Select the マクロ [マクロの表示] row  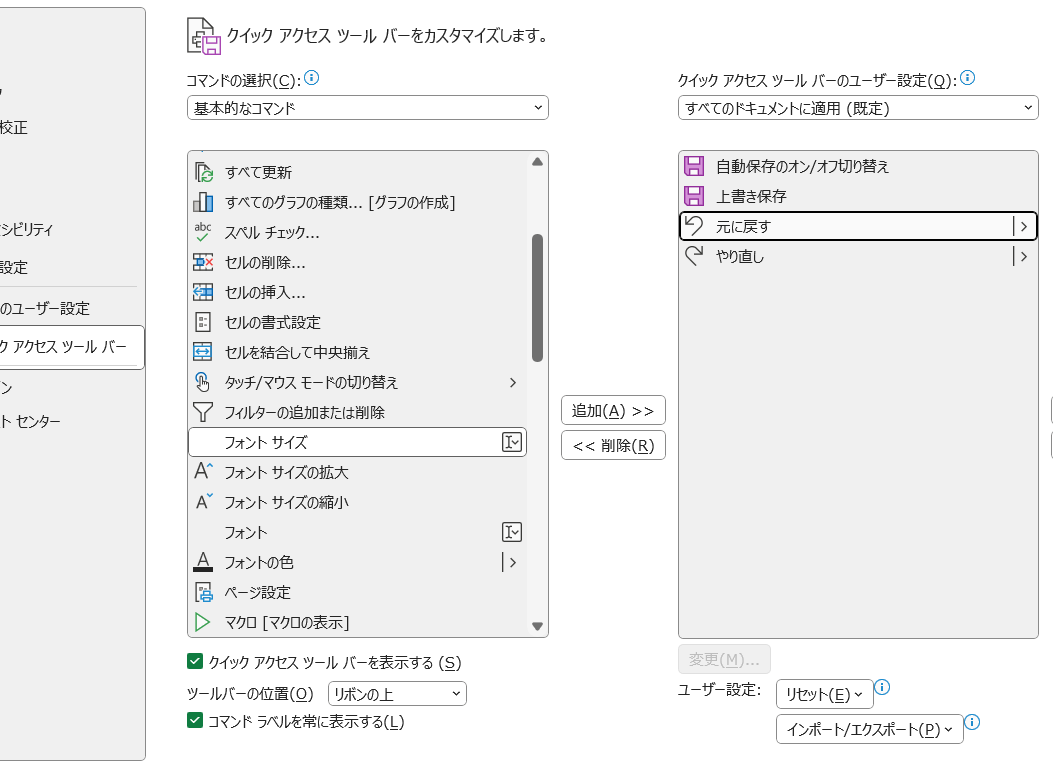(x=357, y=622)
